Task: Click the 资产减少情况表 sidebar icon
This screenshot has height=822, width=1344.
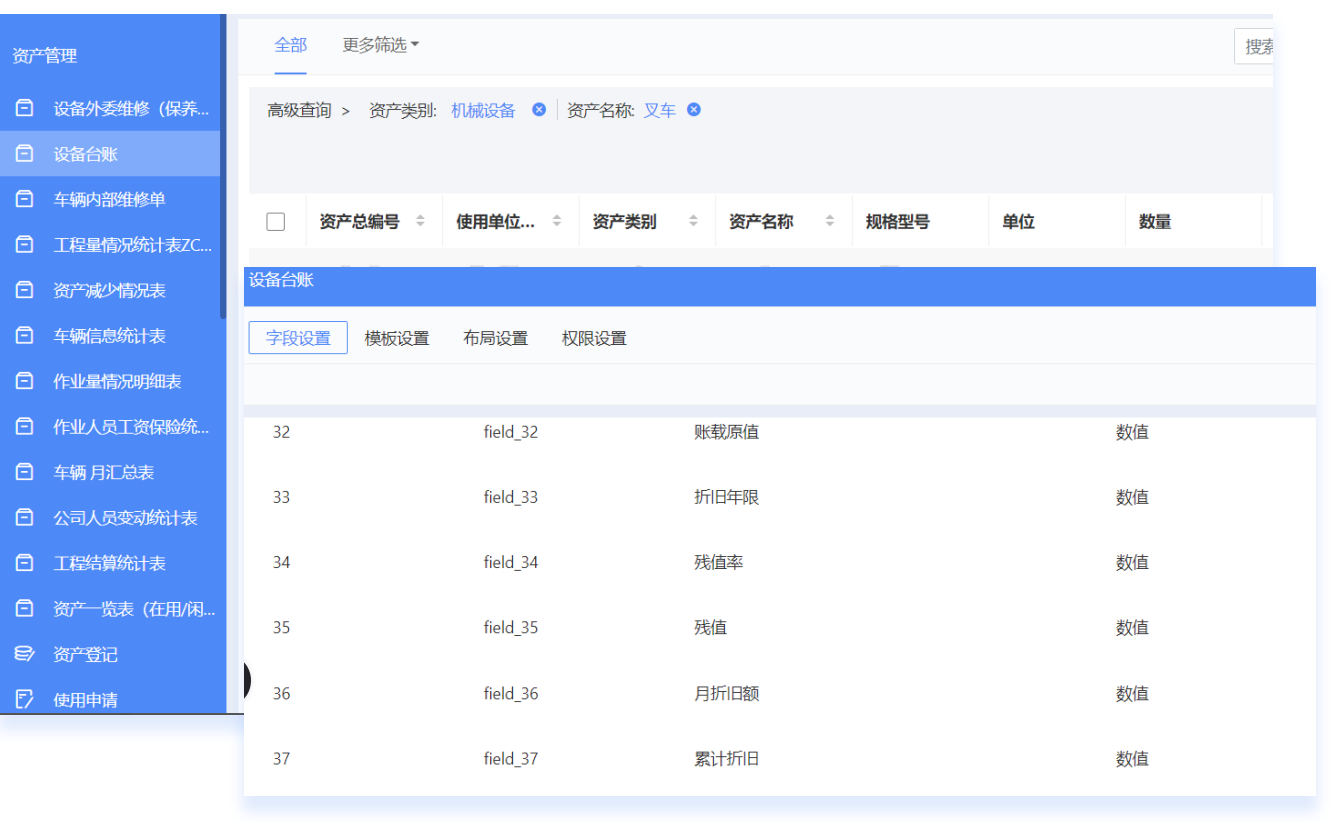Action: pos(25,290)
